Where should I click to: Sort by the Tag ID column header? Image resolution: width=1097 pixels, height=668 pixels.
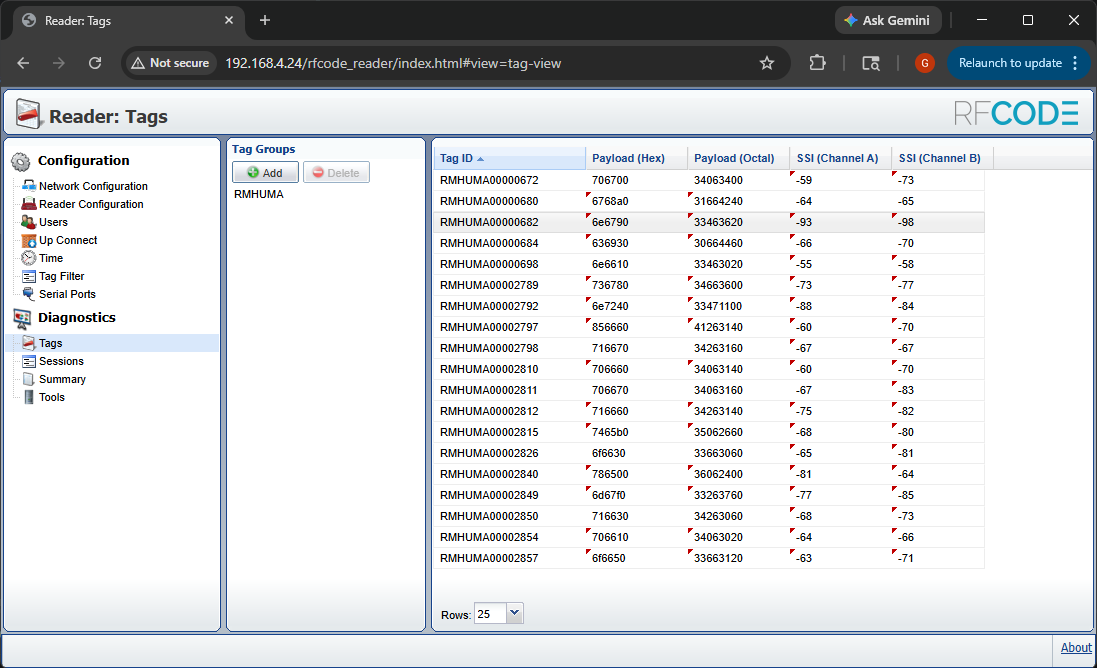tap(457, 158)
